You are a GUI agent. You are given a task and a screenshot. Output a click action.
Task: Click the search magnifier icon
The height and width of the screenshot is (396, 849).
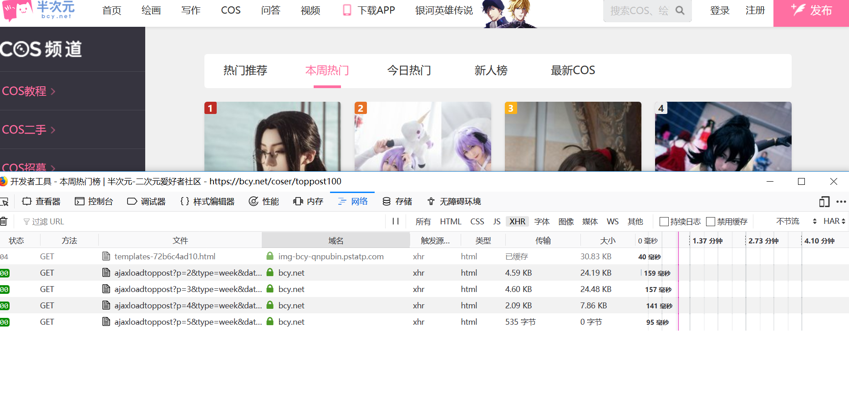pos(680,10)
